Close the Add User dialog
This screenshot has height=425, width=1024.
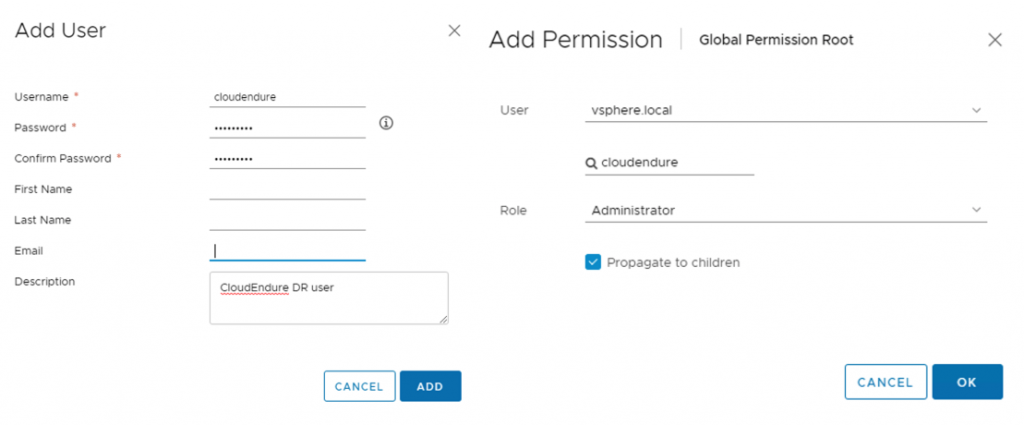[454, 31]
